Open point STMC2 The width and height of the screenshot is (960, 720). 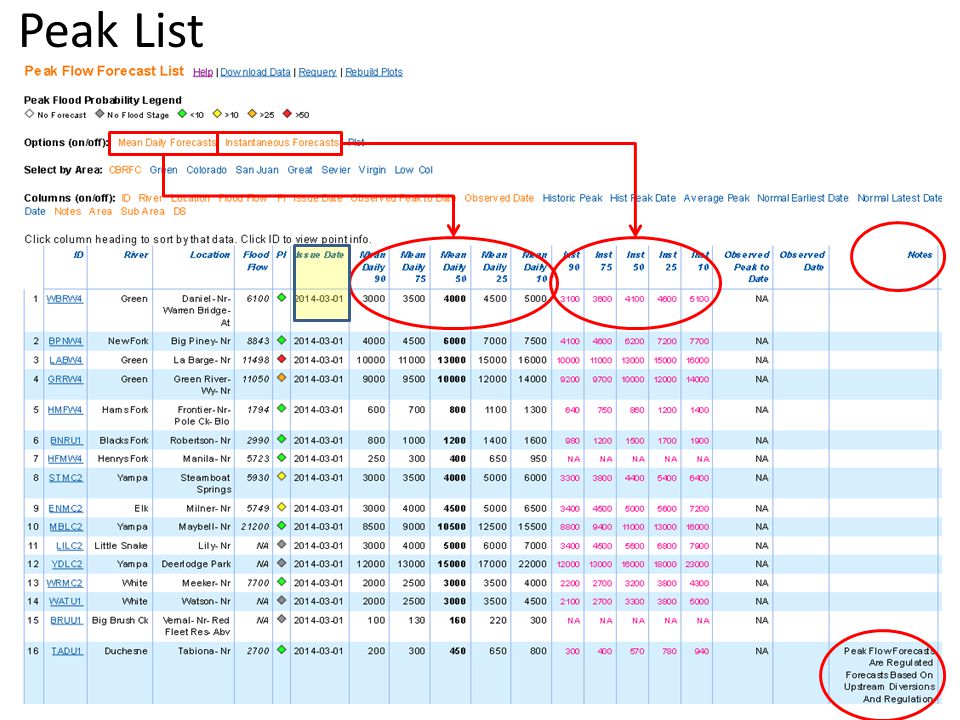pos(66,478)
